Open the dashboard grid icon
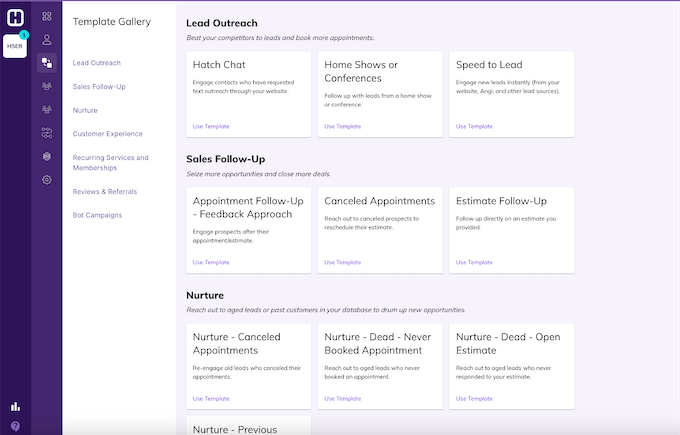This screenshot has height=435, width=680. (x=47, y=16)
